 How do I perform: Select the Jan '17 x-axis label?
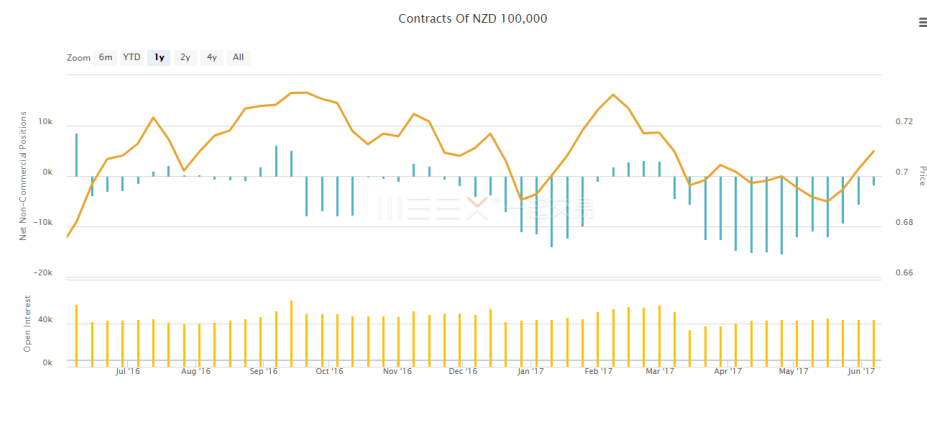pyautogui.click(x=530, y=371)
